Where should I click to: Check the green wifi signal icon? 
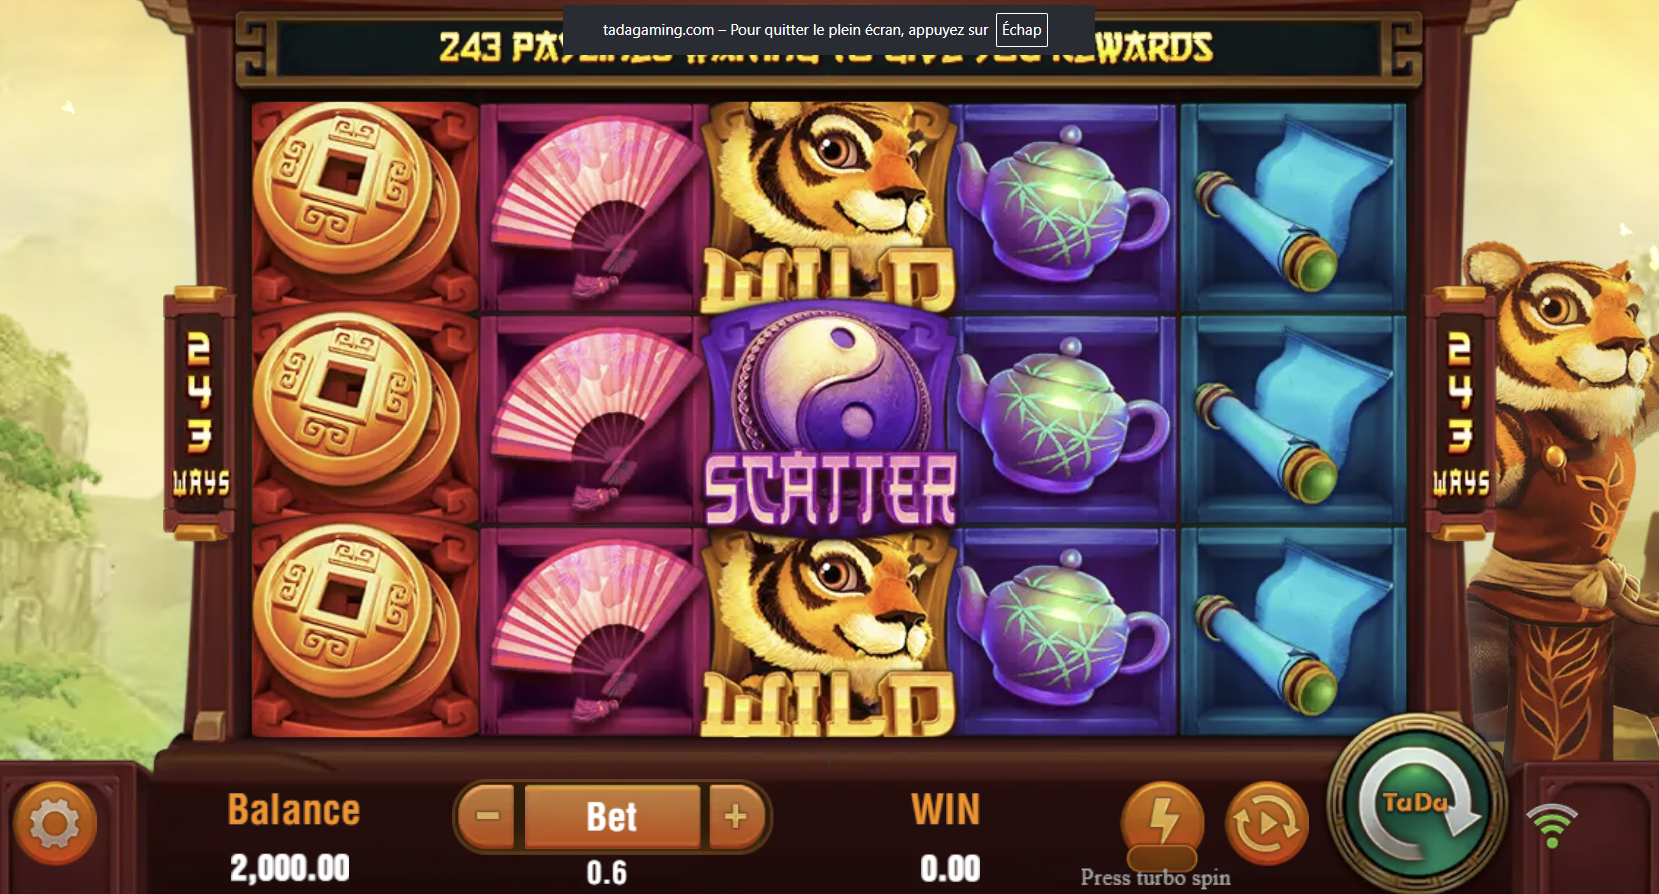[1551, 825]
